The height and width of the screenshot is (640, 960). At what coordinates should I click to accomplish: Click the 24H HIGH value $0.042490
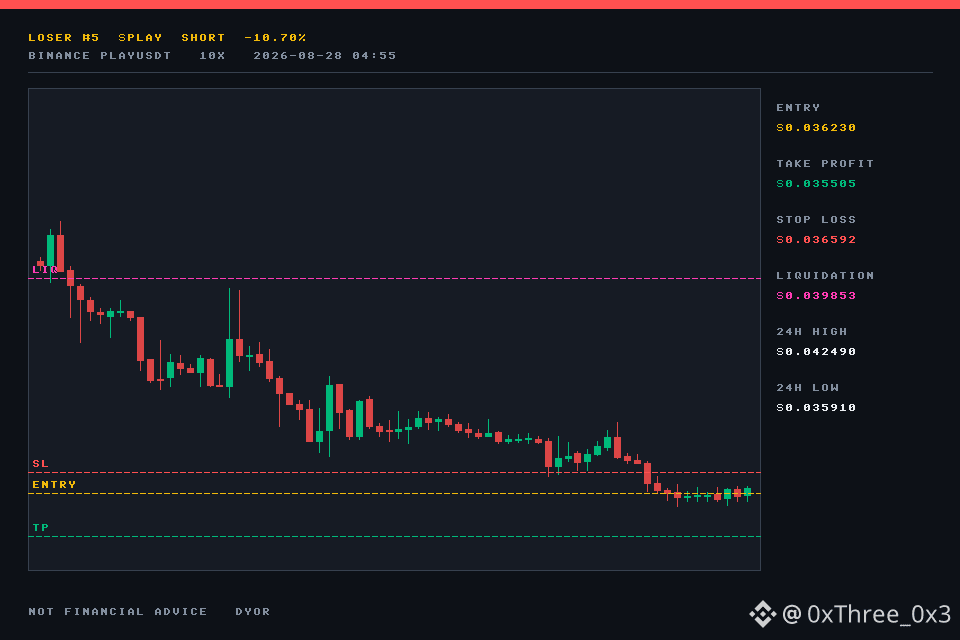click(816, 352)
